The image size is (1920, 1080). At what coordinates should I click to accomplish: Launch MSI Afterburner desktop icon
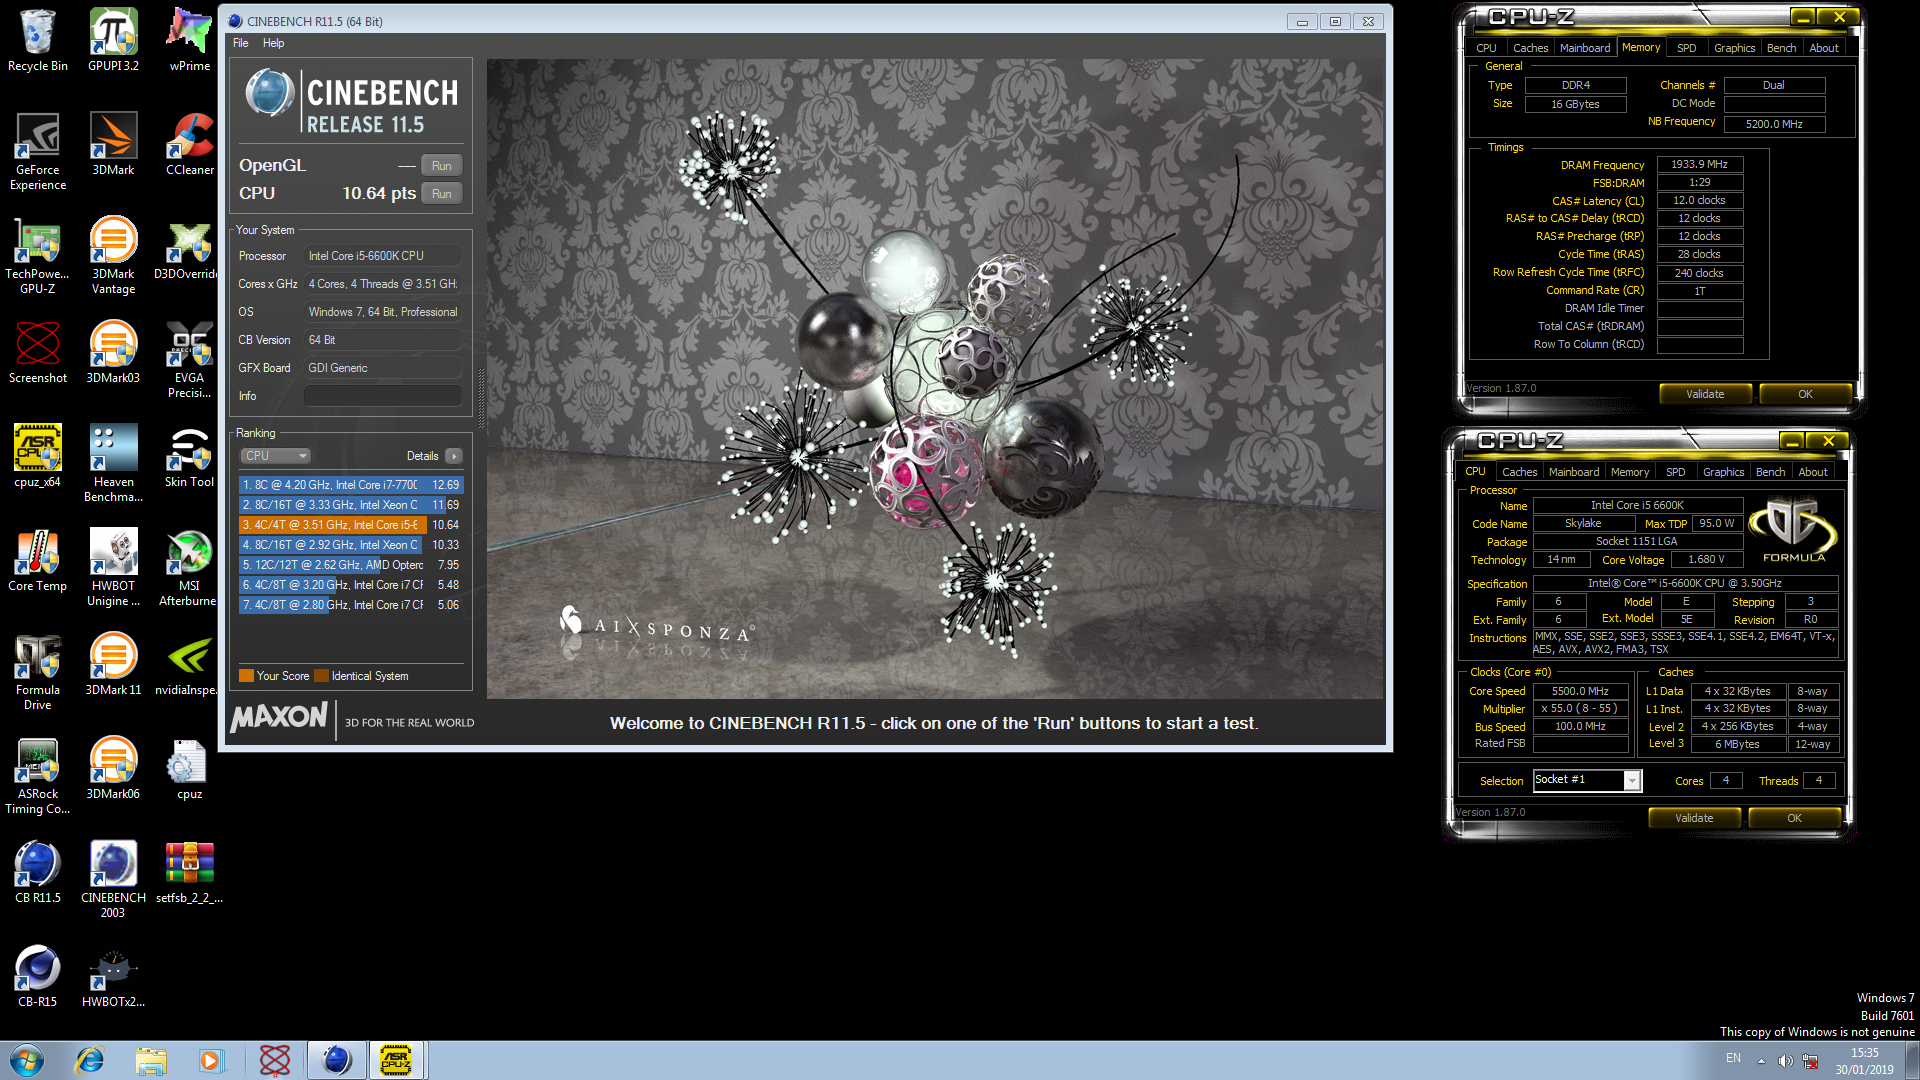pyautogui.click(x=189, y=567)
